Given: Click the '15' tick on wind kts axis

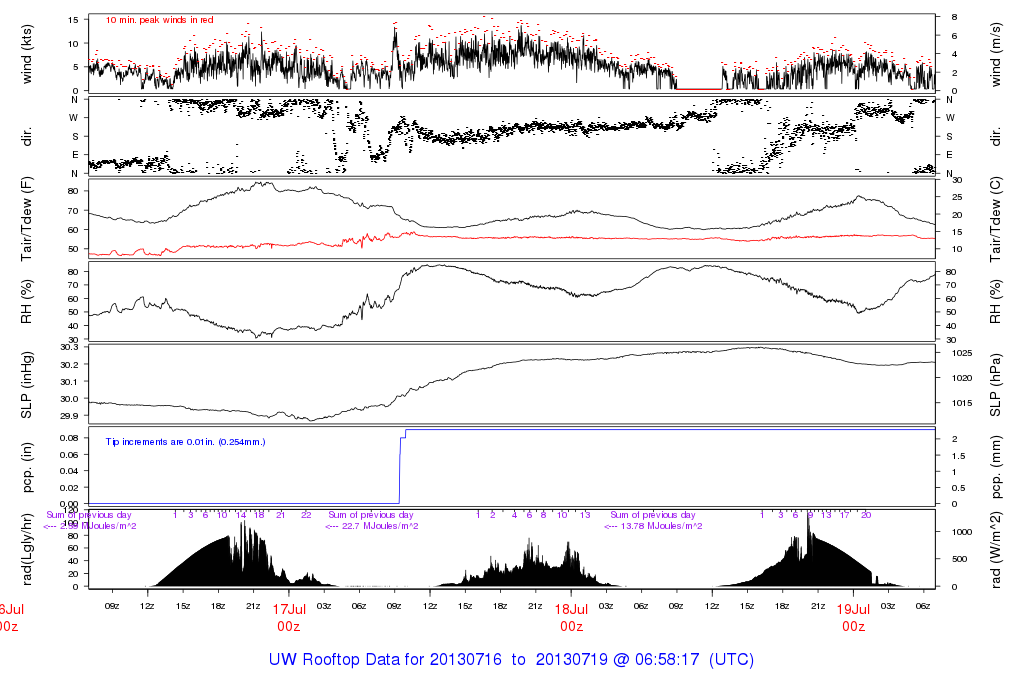Looking at the screenshot, I should click(73, 20).
